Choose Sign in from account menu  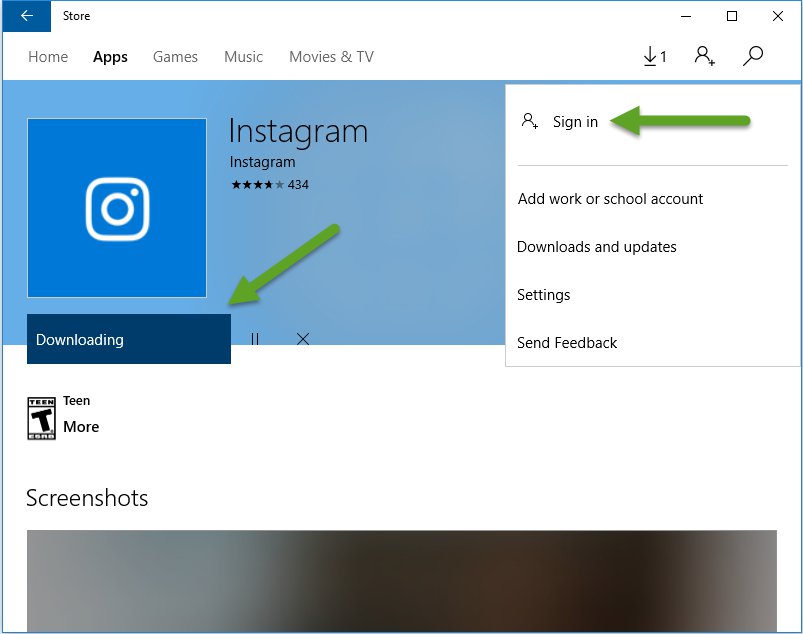[575, 122]
